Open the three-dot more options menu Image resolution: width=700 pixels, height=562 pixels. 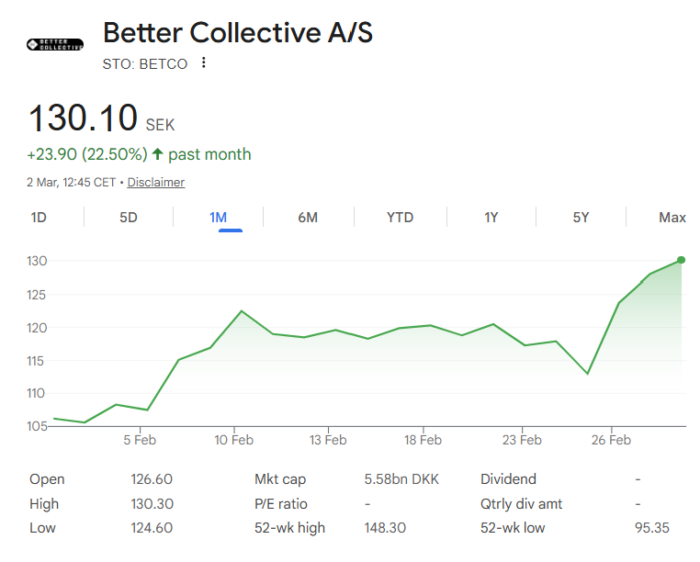coord(204,63)
